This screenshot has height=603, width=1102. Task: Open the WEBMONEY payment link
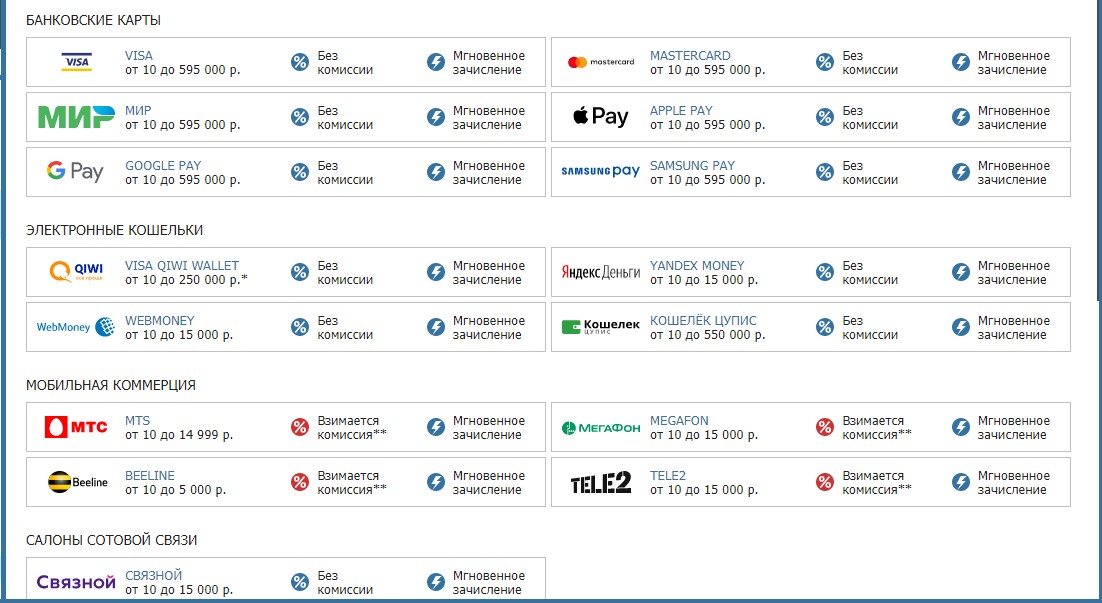160,321
